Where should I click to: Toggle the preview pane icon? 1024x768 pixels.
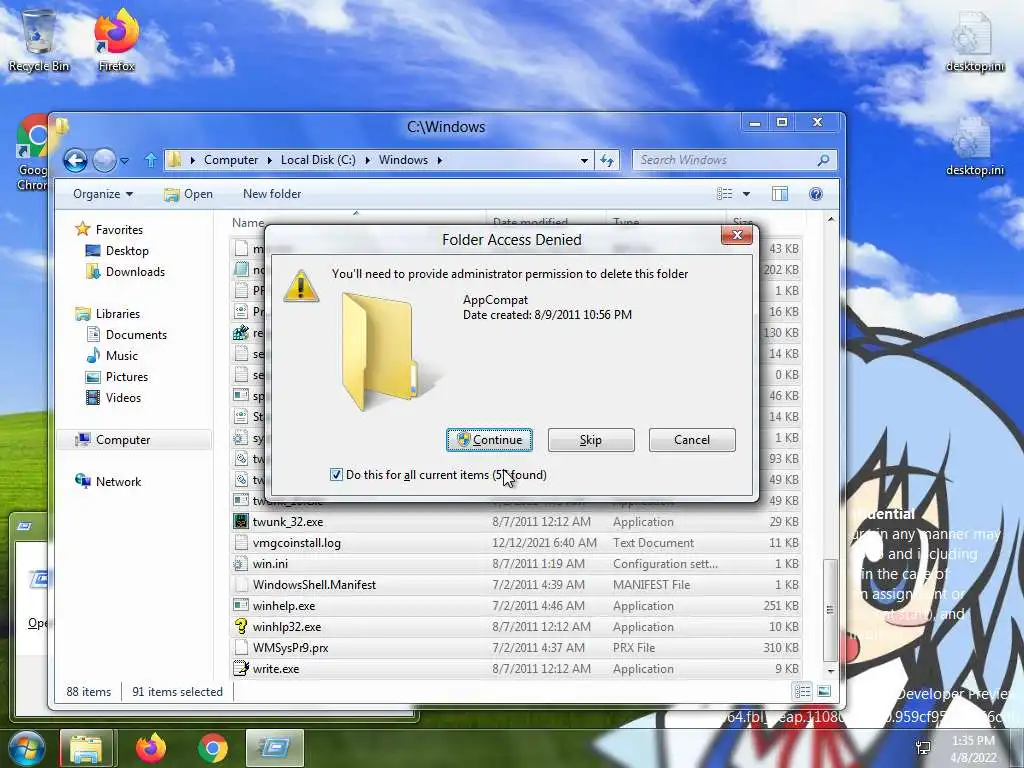pos(780,194)
